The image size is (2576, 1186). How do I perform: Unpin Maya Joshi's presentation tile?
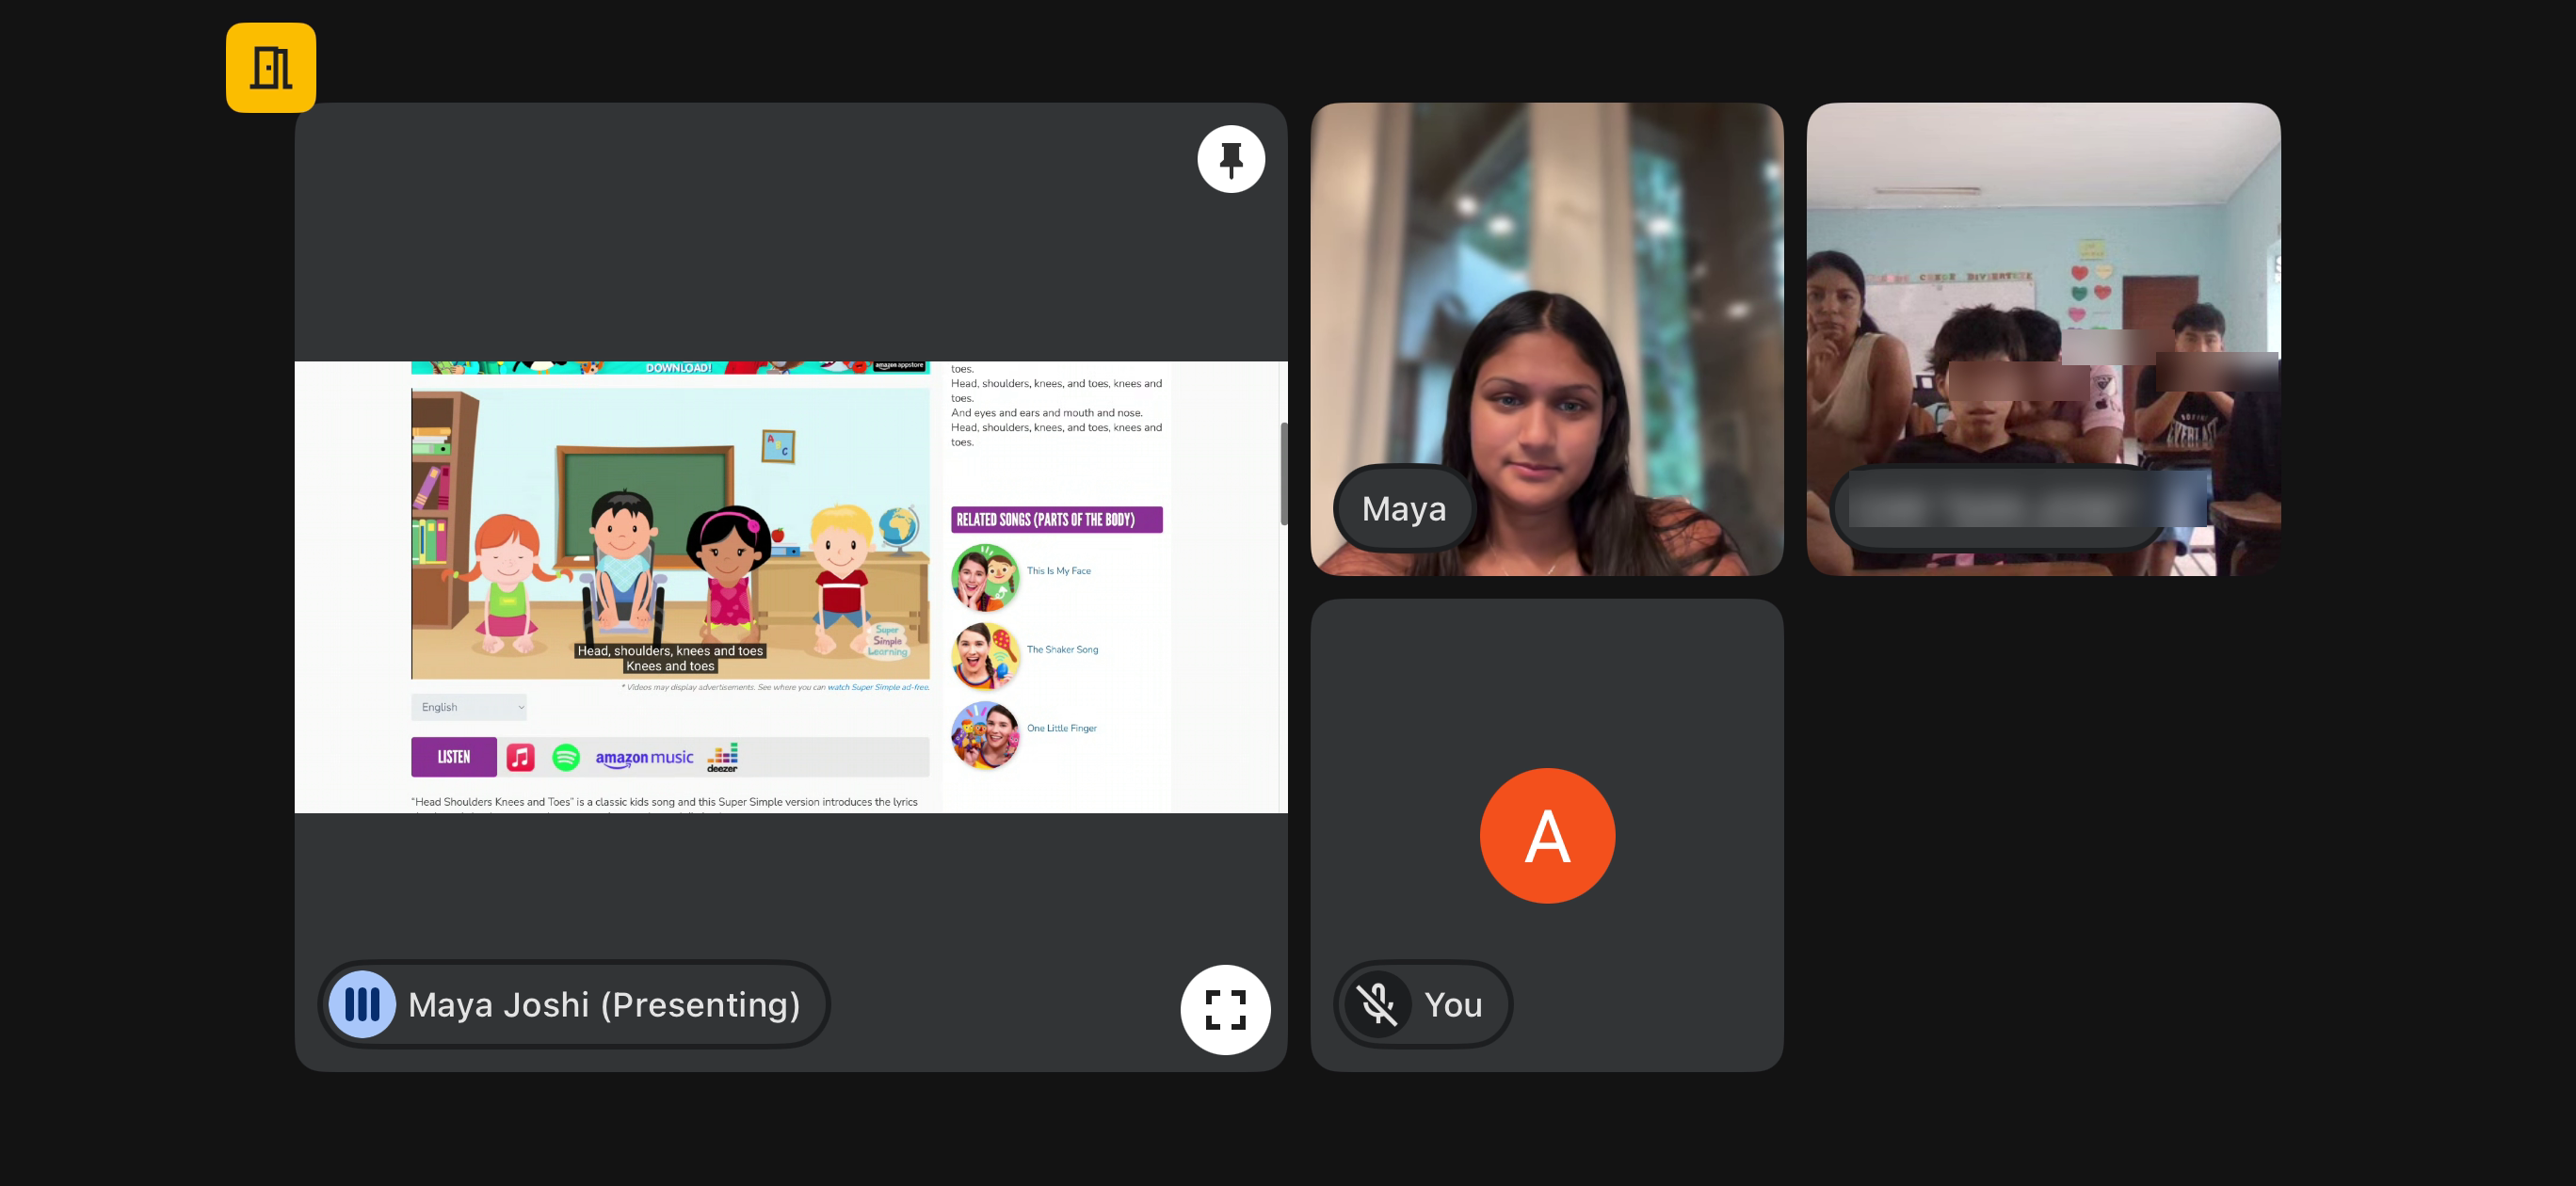click(1231, 159)
